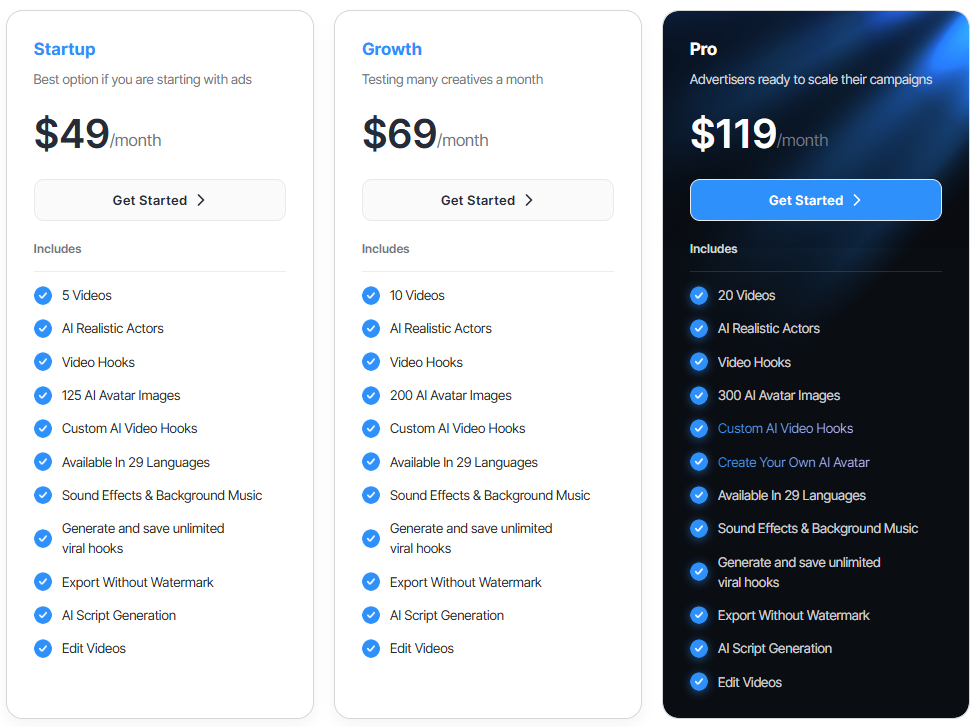
Task: Click the Pro plan heading
Action: (703, 49)
